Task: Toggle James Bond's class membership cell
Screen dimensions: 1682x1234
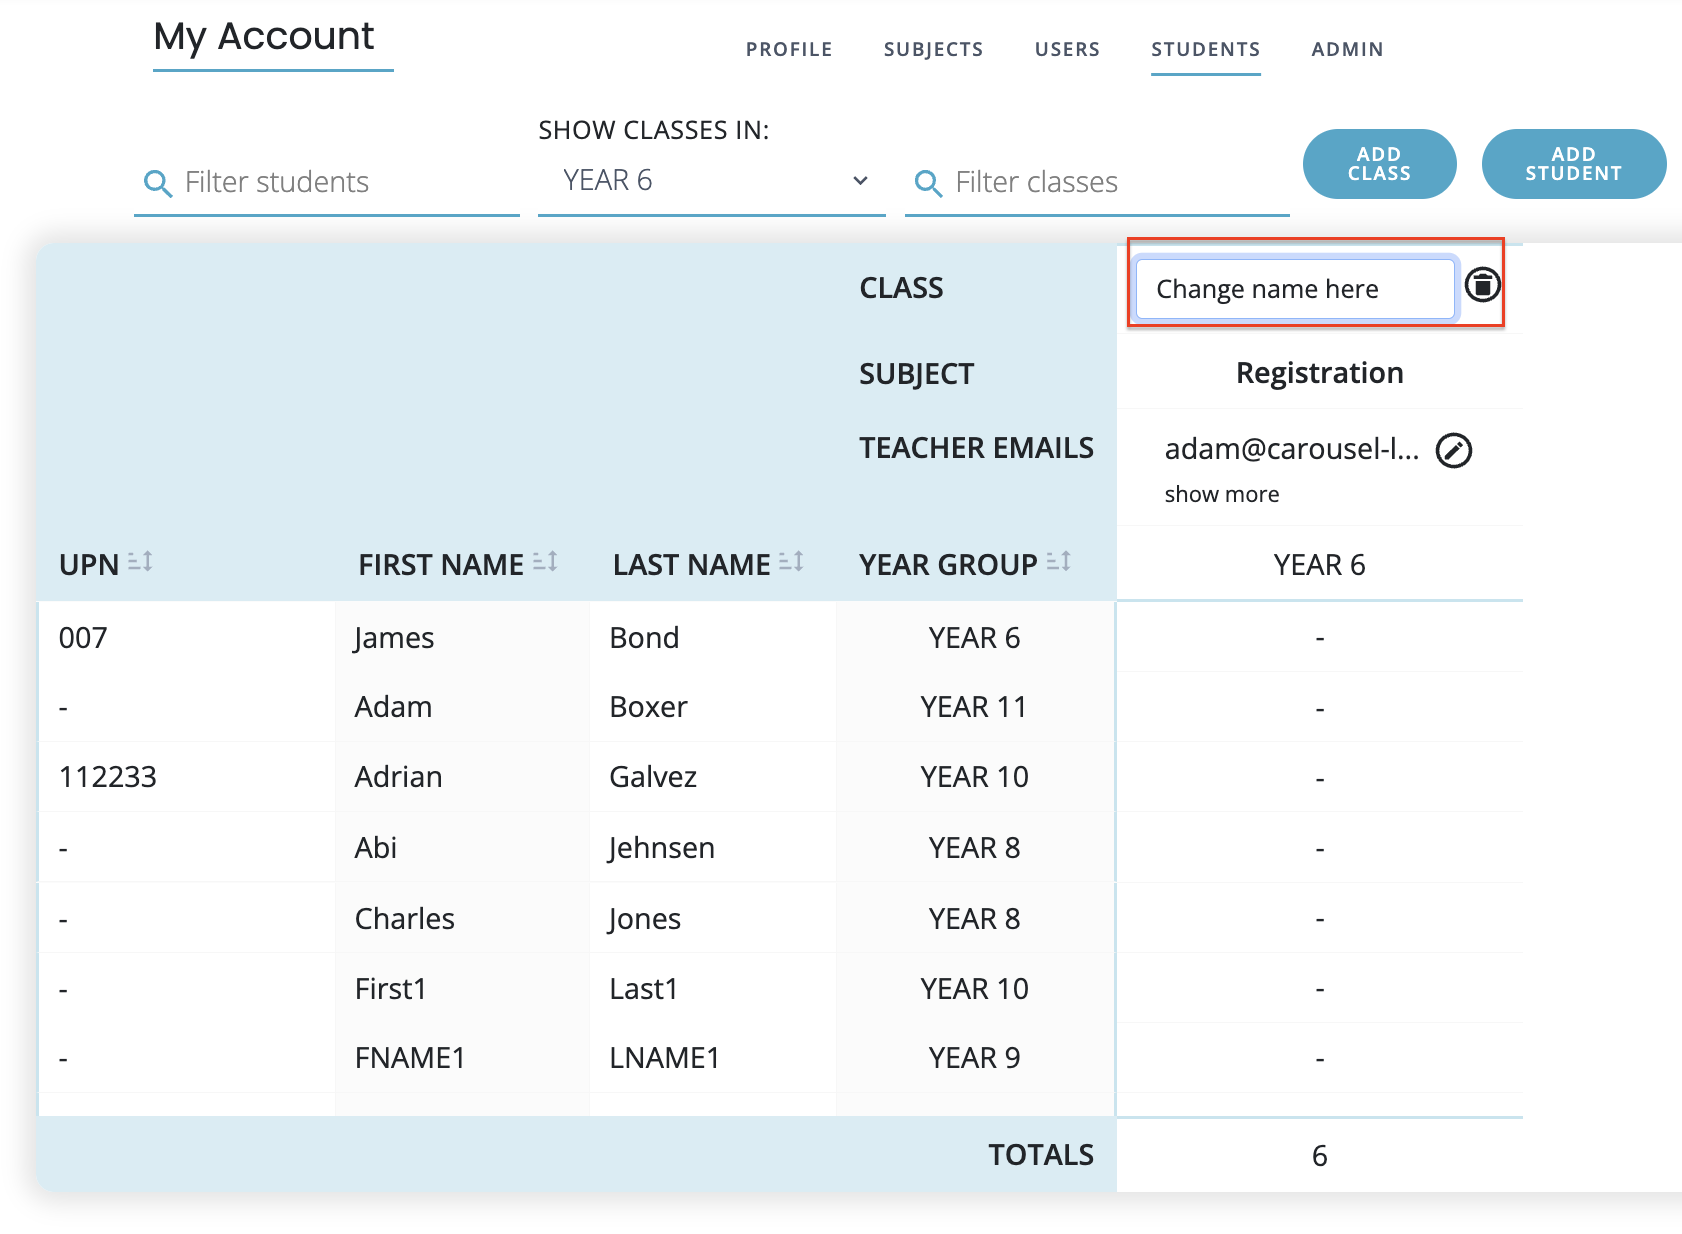Action: coord(1319,638)
